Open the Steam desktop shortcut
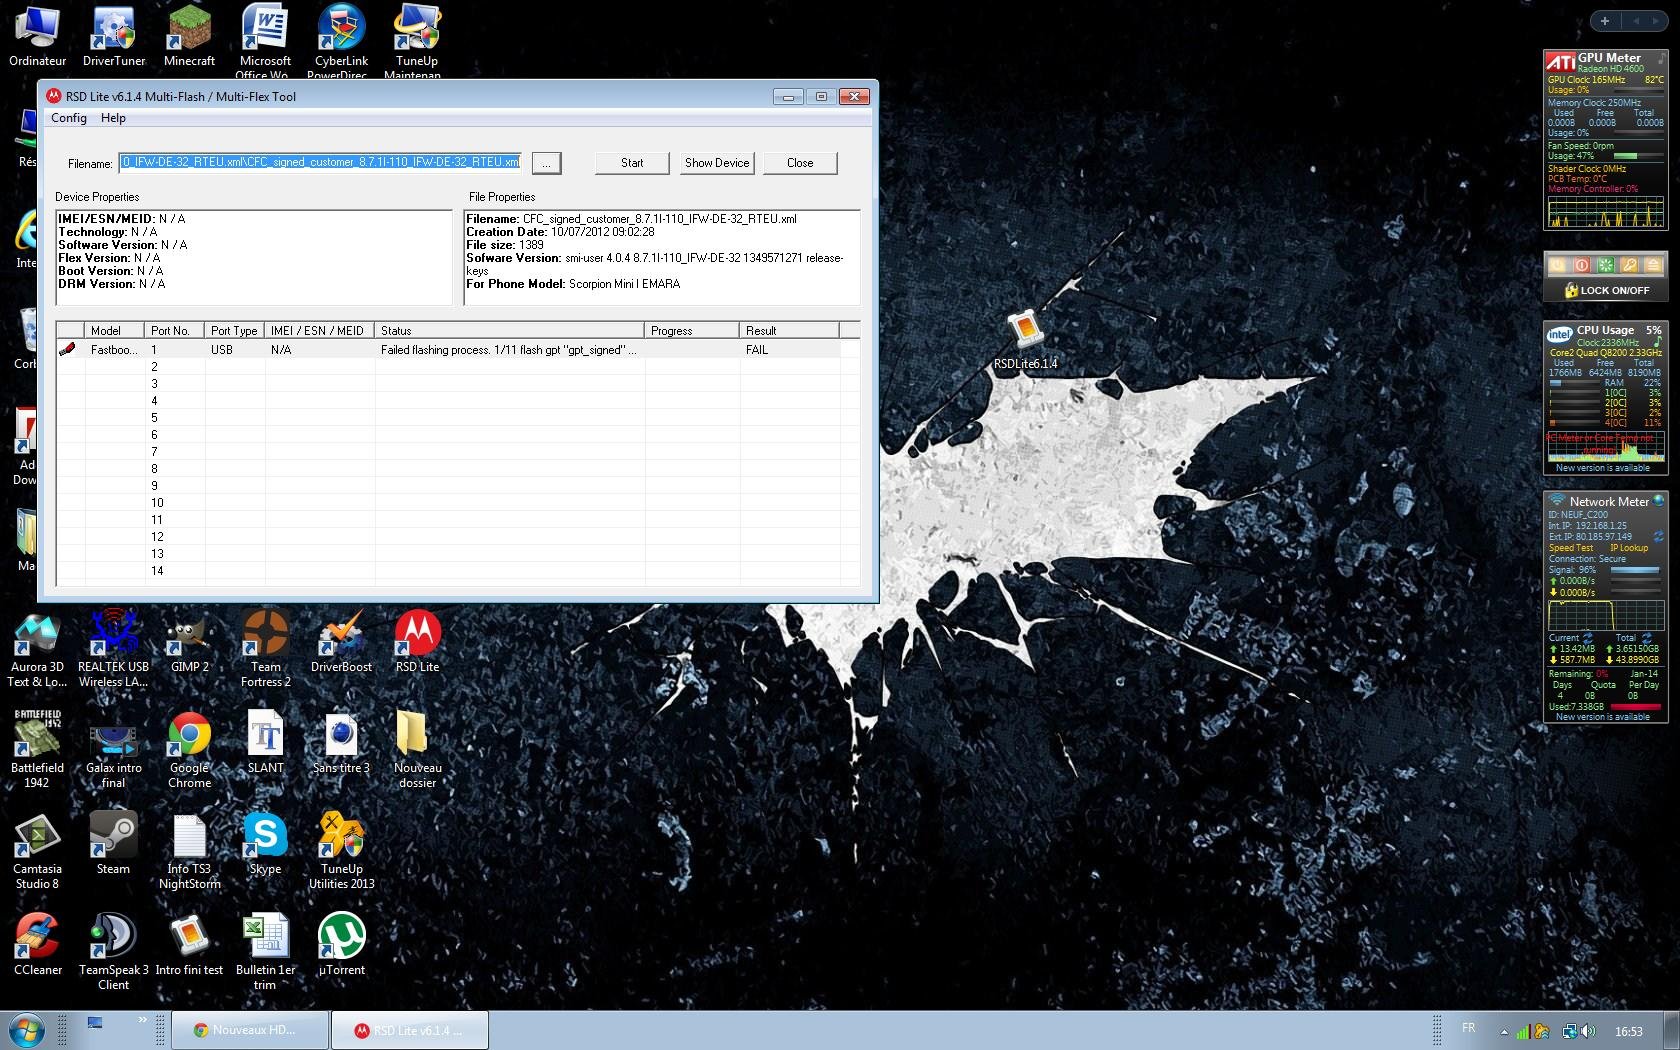1680x1050 pixels. [113, 845]
